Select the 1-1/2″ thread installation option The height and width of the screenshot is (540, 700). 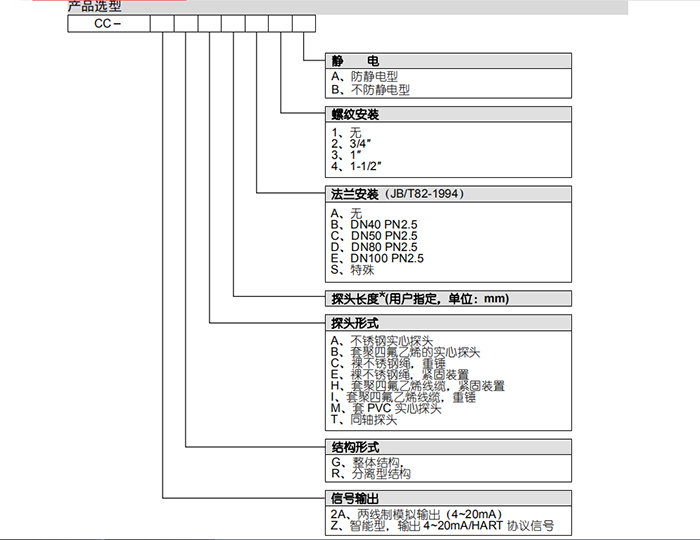point(358,165)
